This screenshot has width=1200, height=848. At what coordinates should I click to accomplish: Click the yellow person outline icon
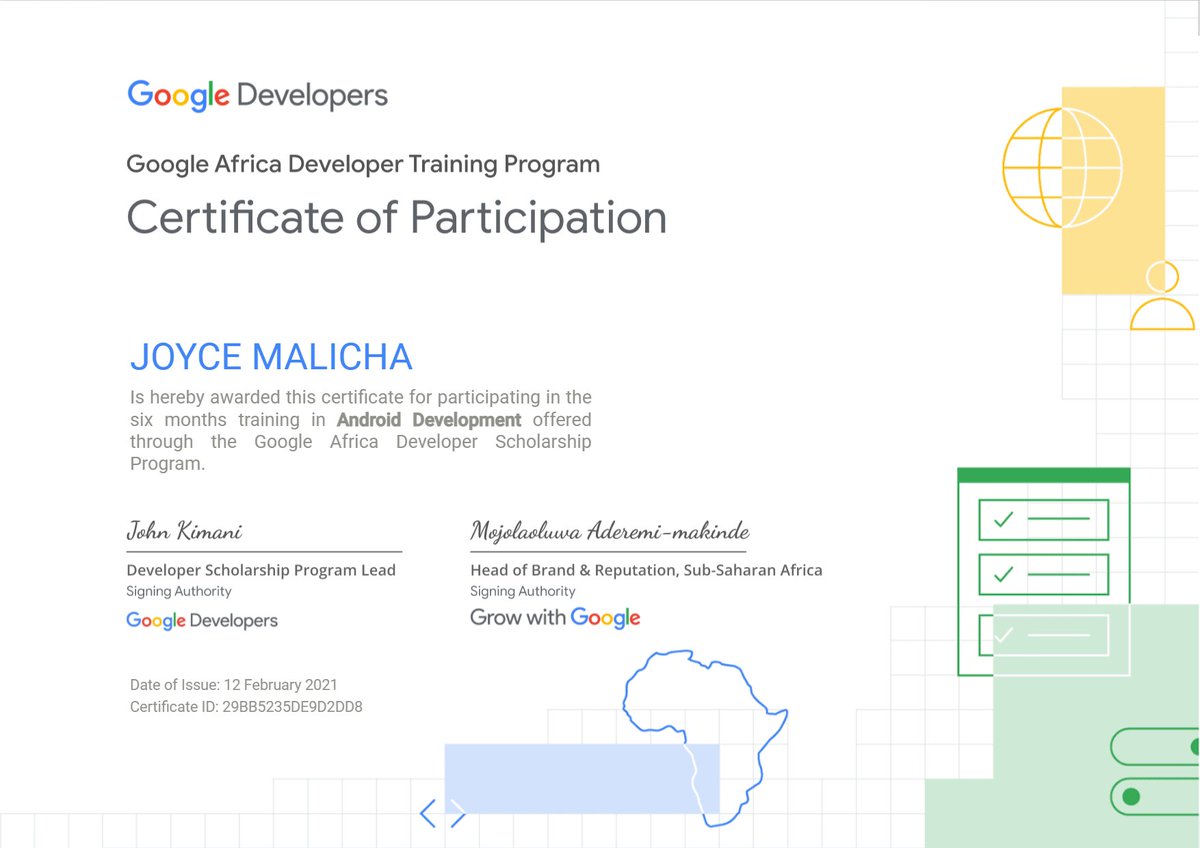pyautogui.click(x=1162, y=296)
